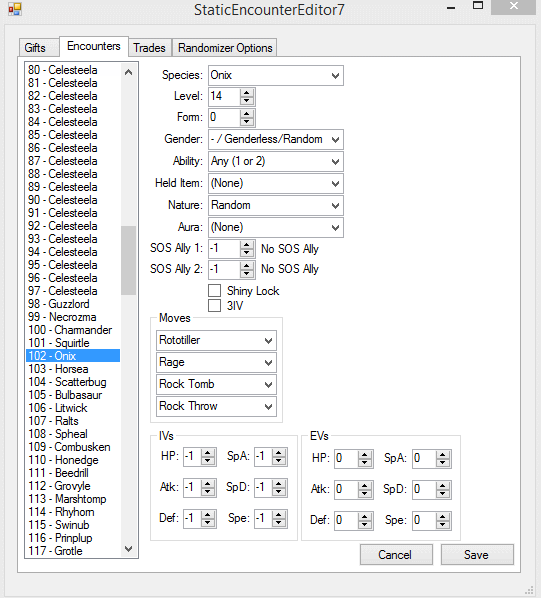Click the HP EV input field
The height and width of the screenshot is (598, 541).
coord(346,458)
